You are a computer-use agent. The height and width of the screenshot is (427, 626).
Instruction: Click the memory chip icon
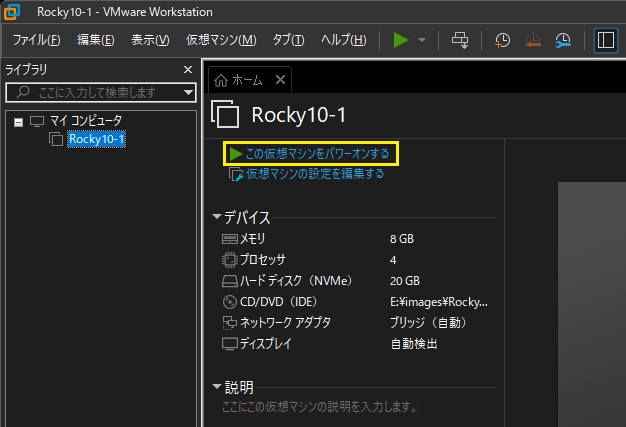point(230,239)
